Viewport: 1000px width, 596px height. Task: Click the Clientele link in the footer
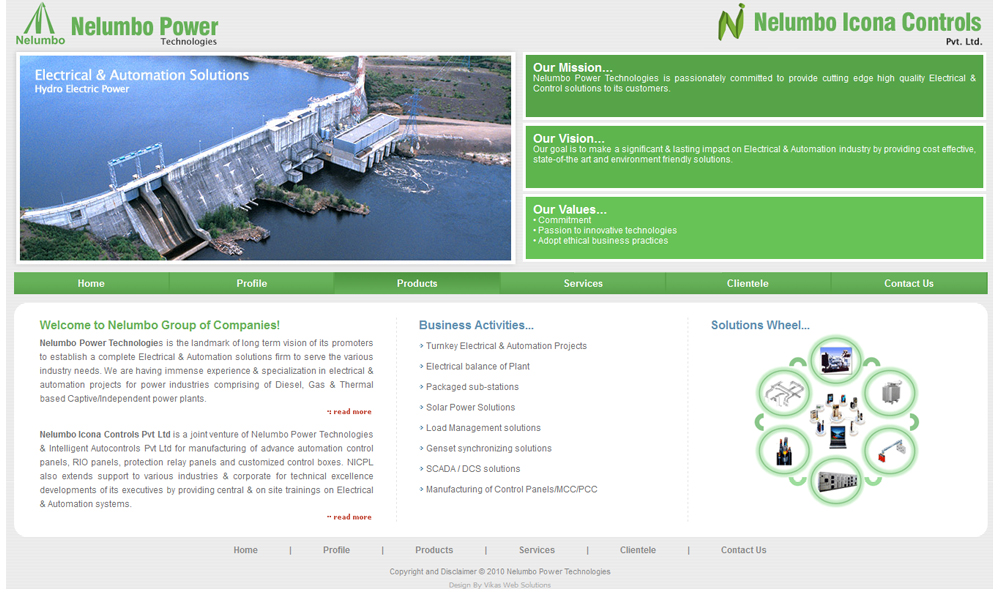(x=638, y=550)
